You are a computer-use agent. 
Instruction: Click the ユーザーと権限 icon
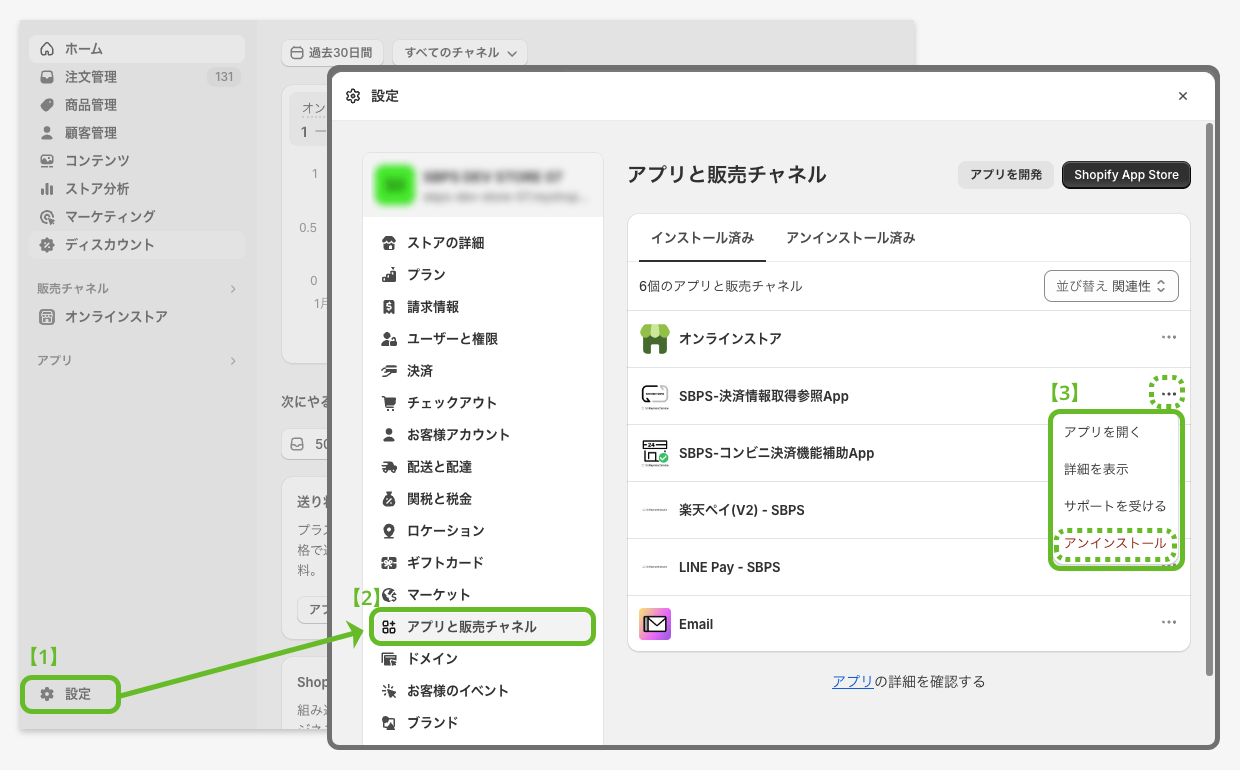click(389, 339)
